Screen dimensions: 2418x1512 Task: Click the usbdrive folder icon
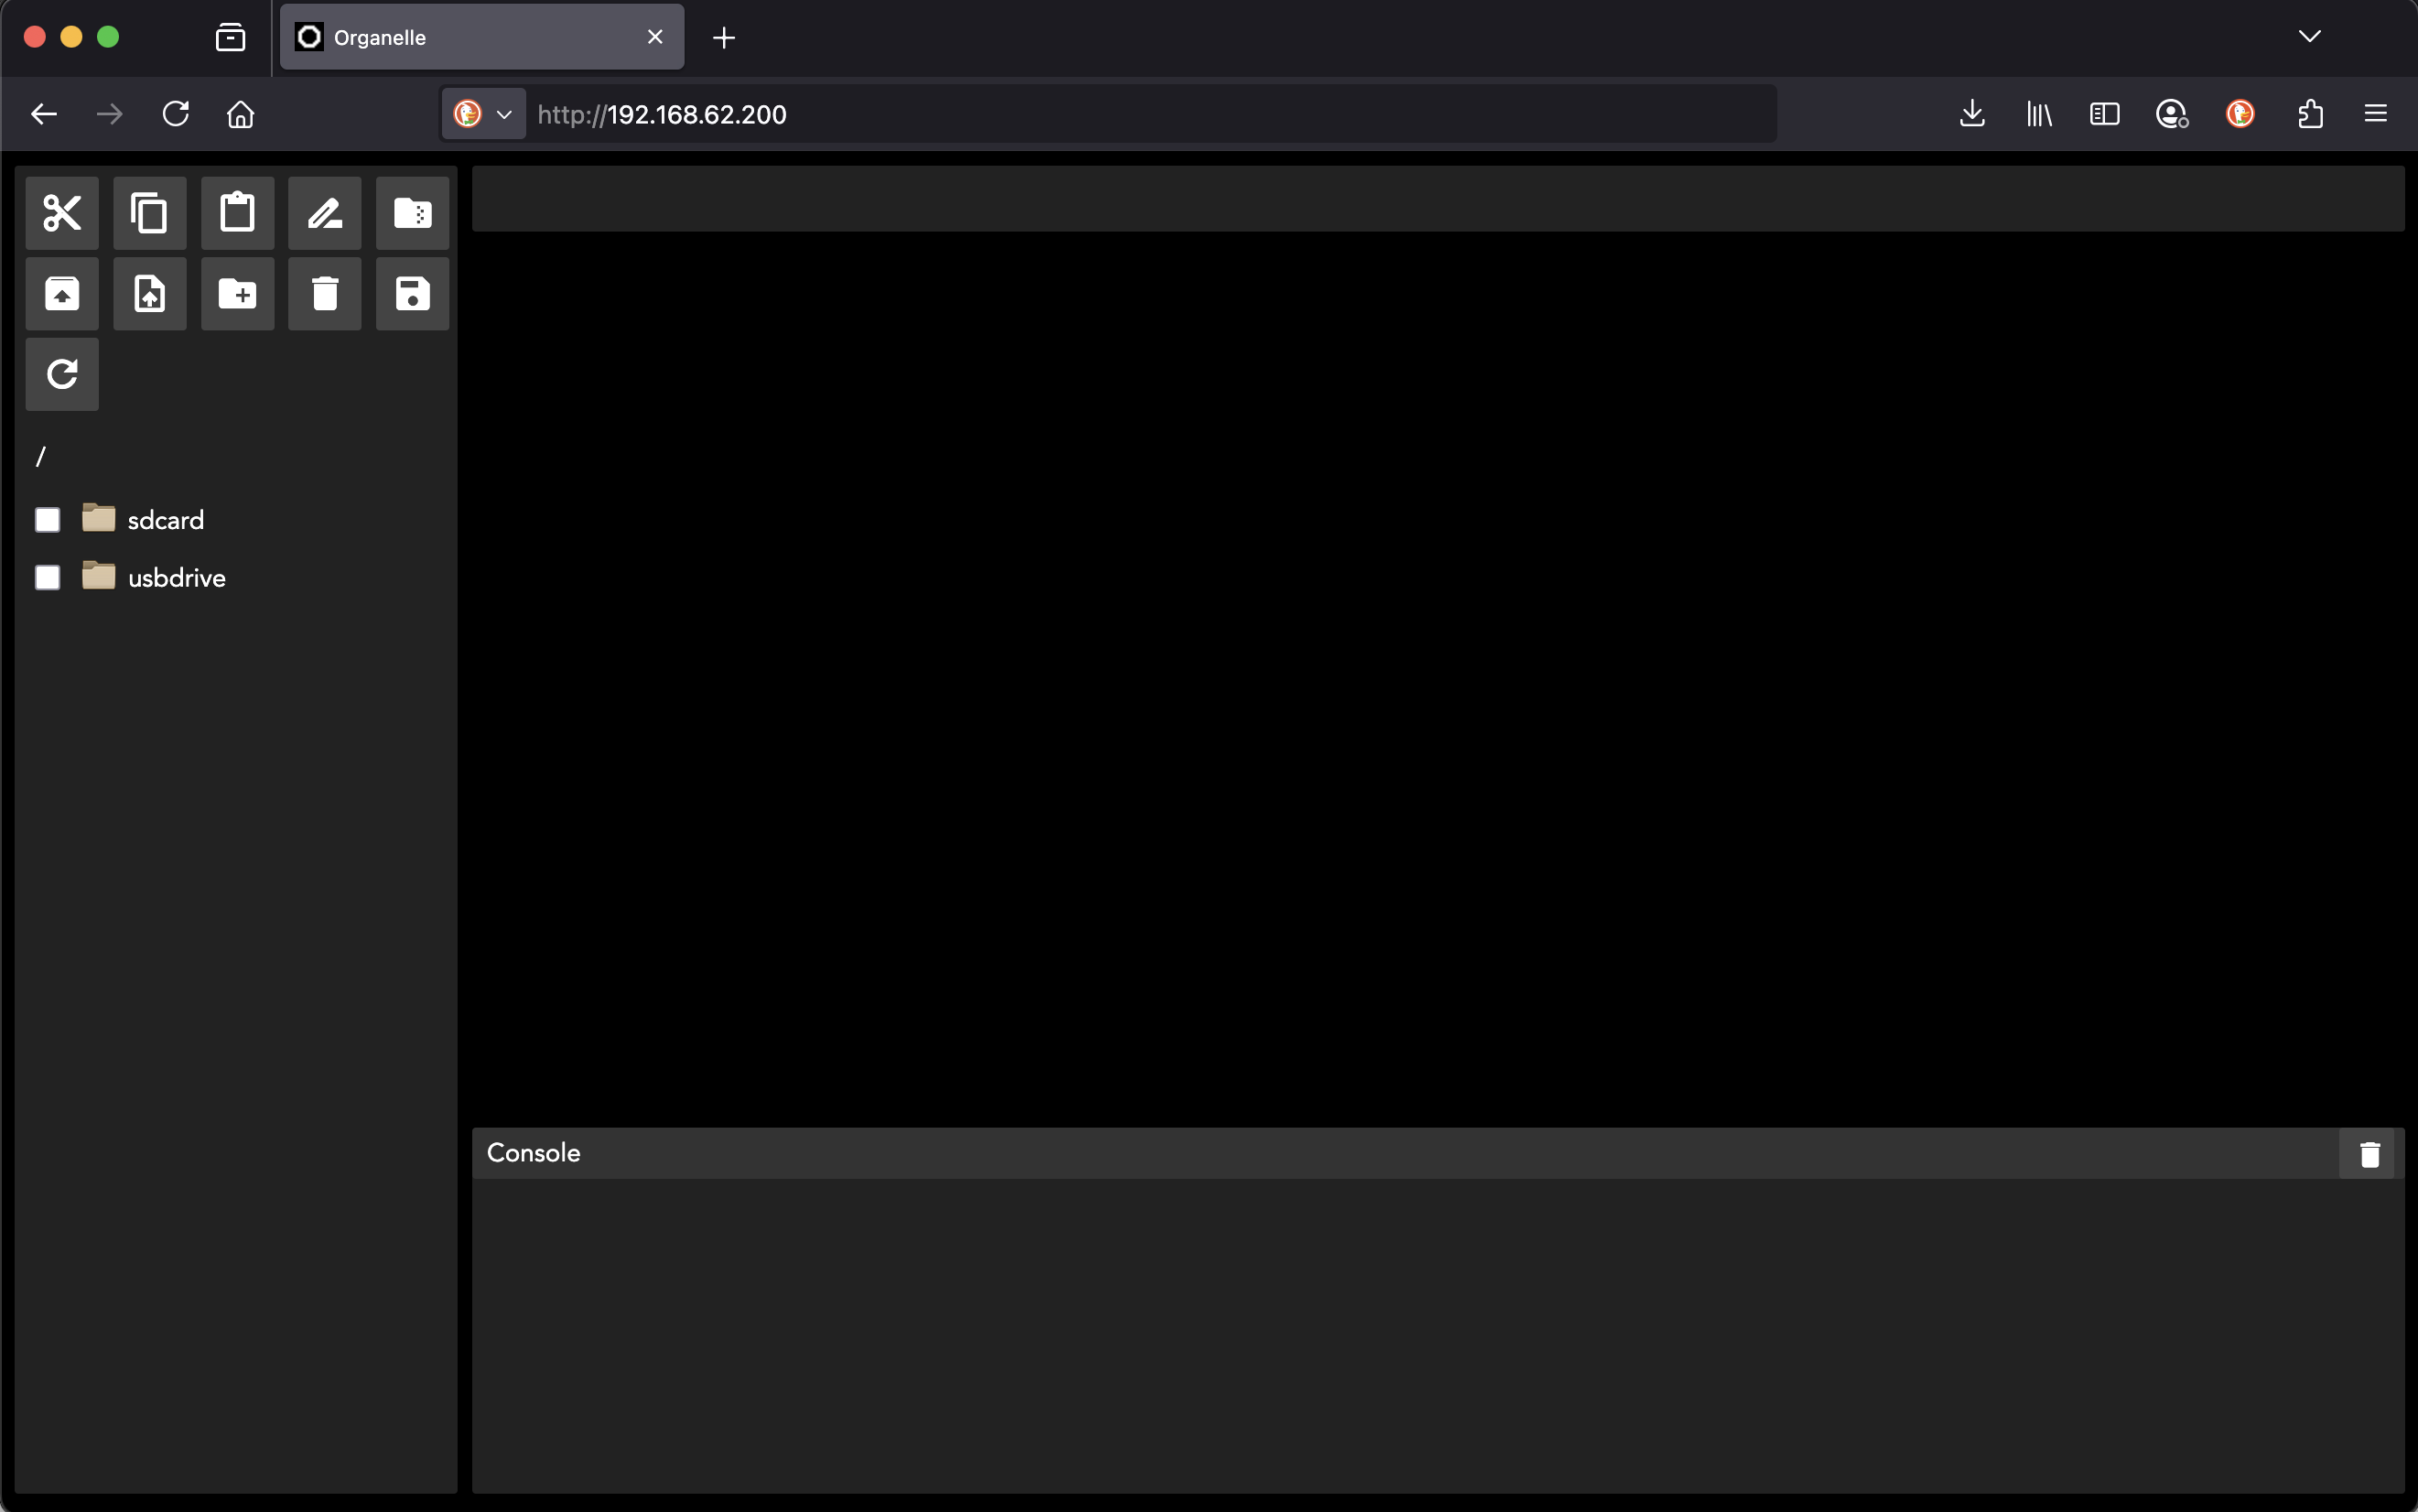pos(98,576)
